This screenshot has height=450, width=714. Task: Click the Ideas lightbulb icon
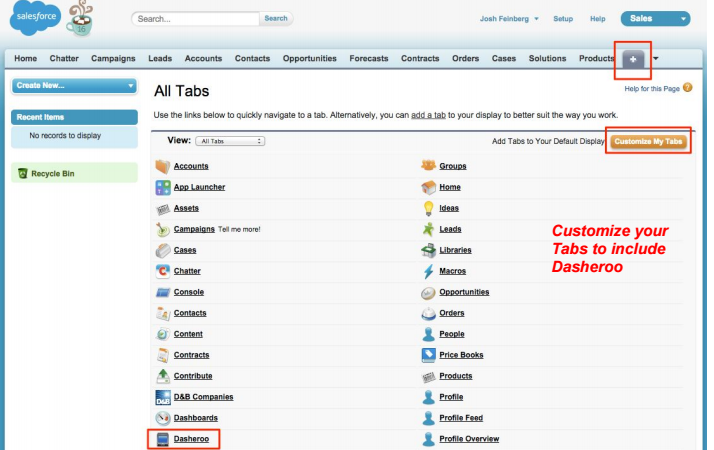[x=428, y=208]
